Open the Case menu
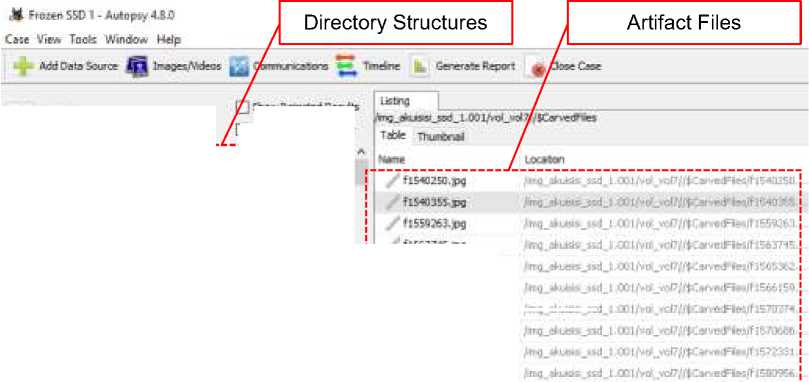This screenshot has width=809, height=382. tap(17, 39)
